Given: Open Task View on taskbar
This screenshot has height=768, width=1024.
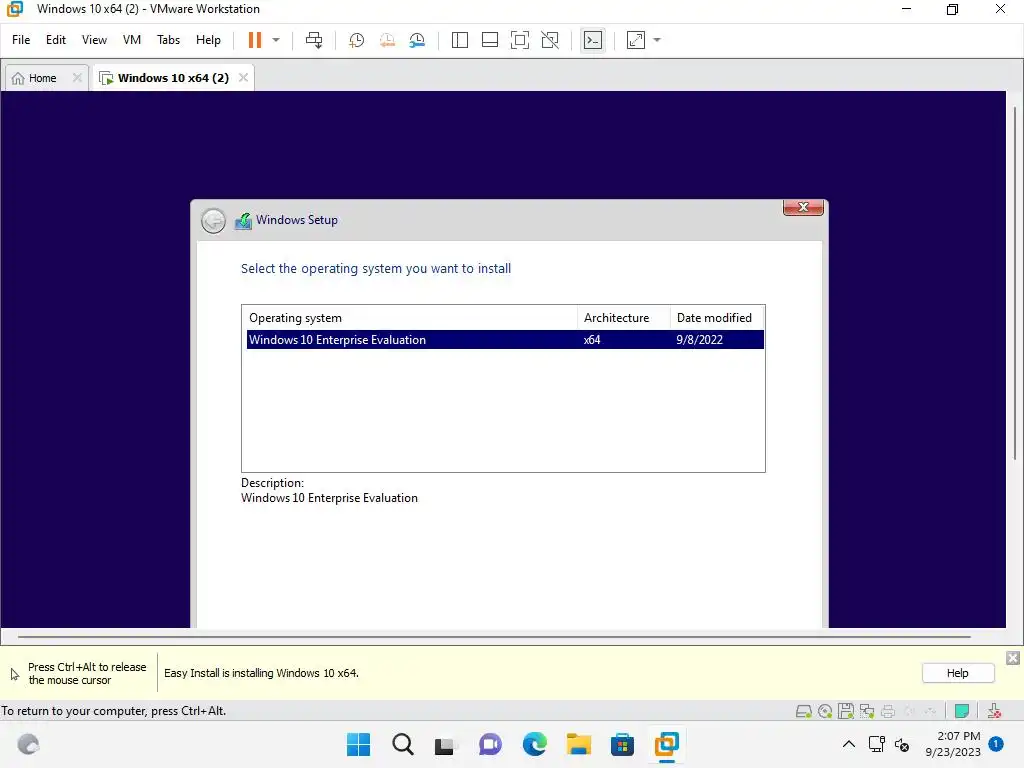Looking at the screenshot, I should (x=446, y=744).
